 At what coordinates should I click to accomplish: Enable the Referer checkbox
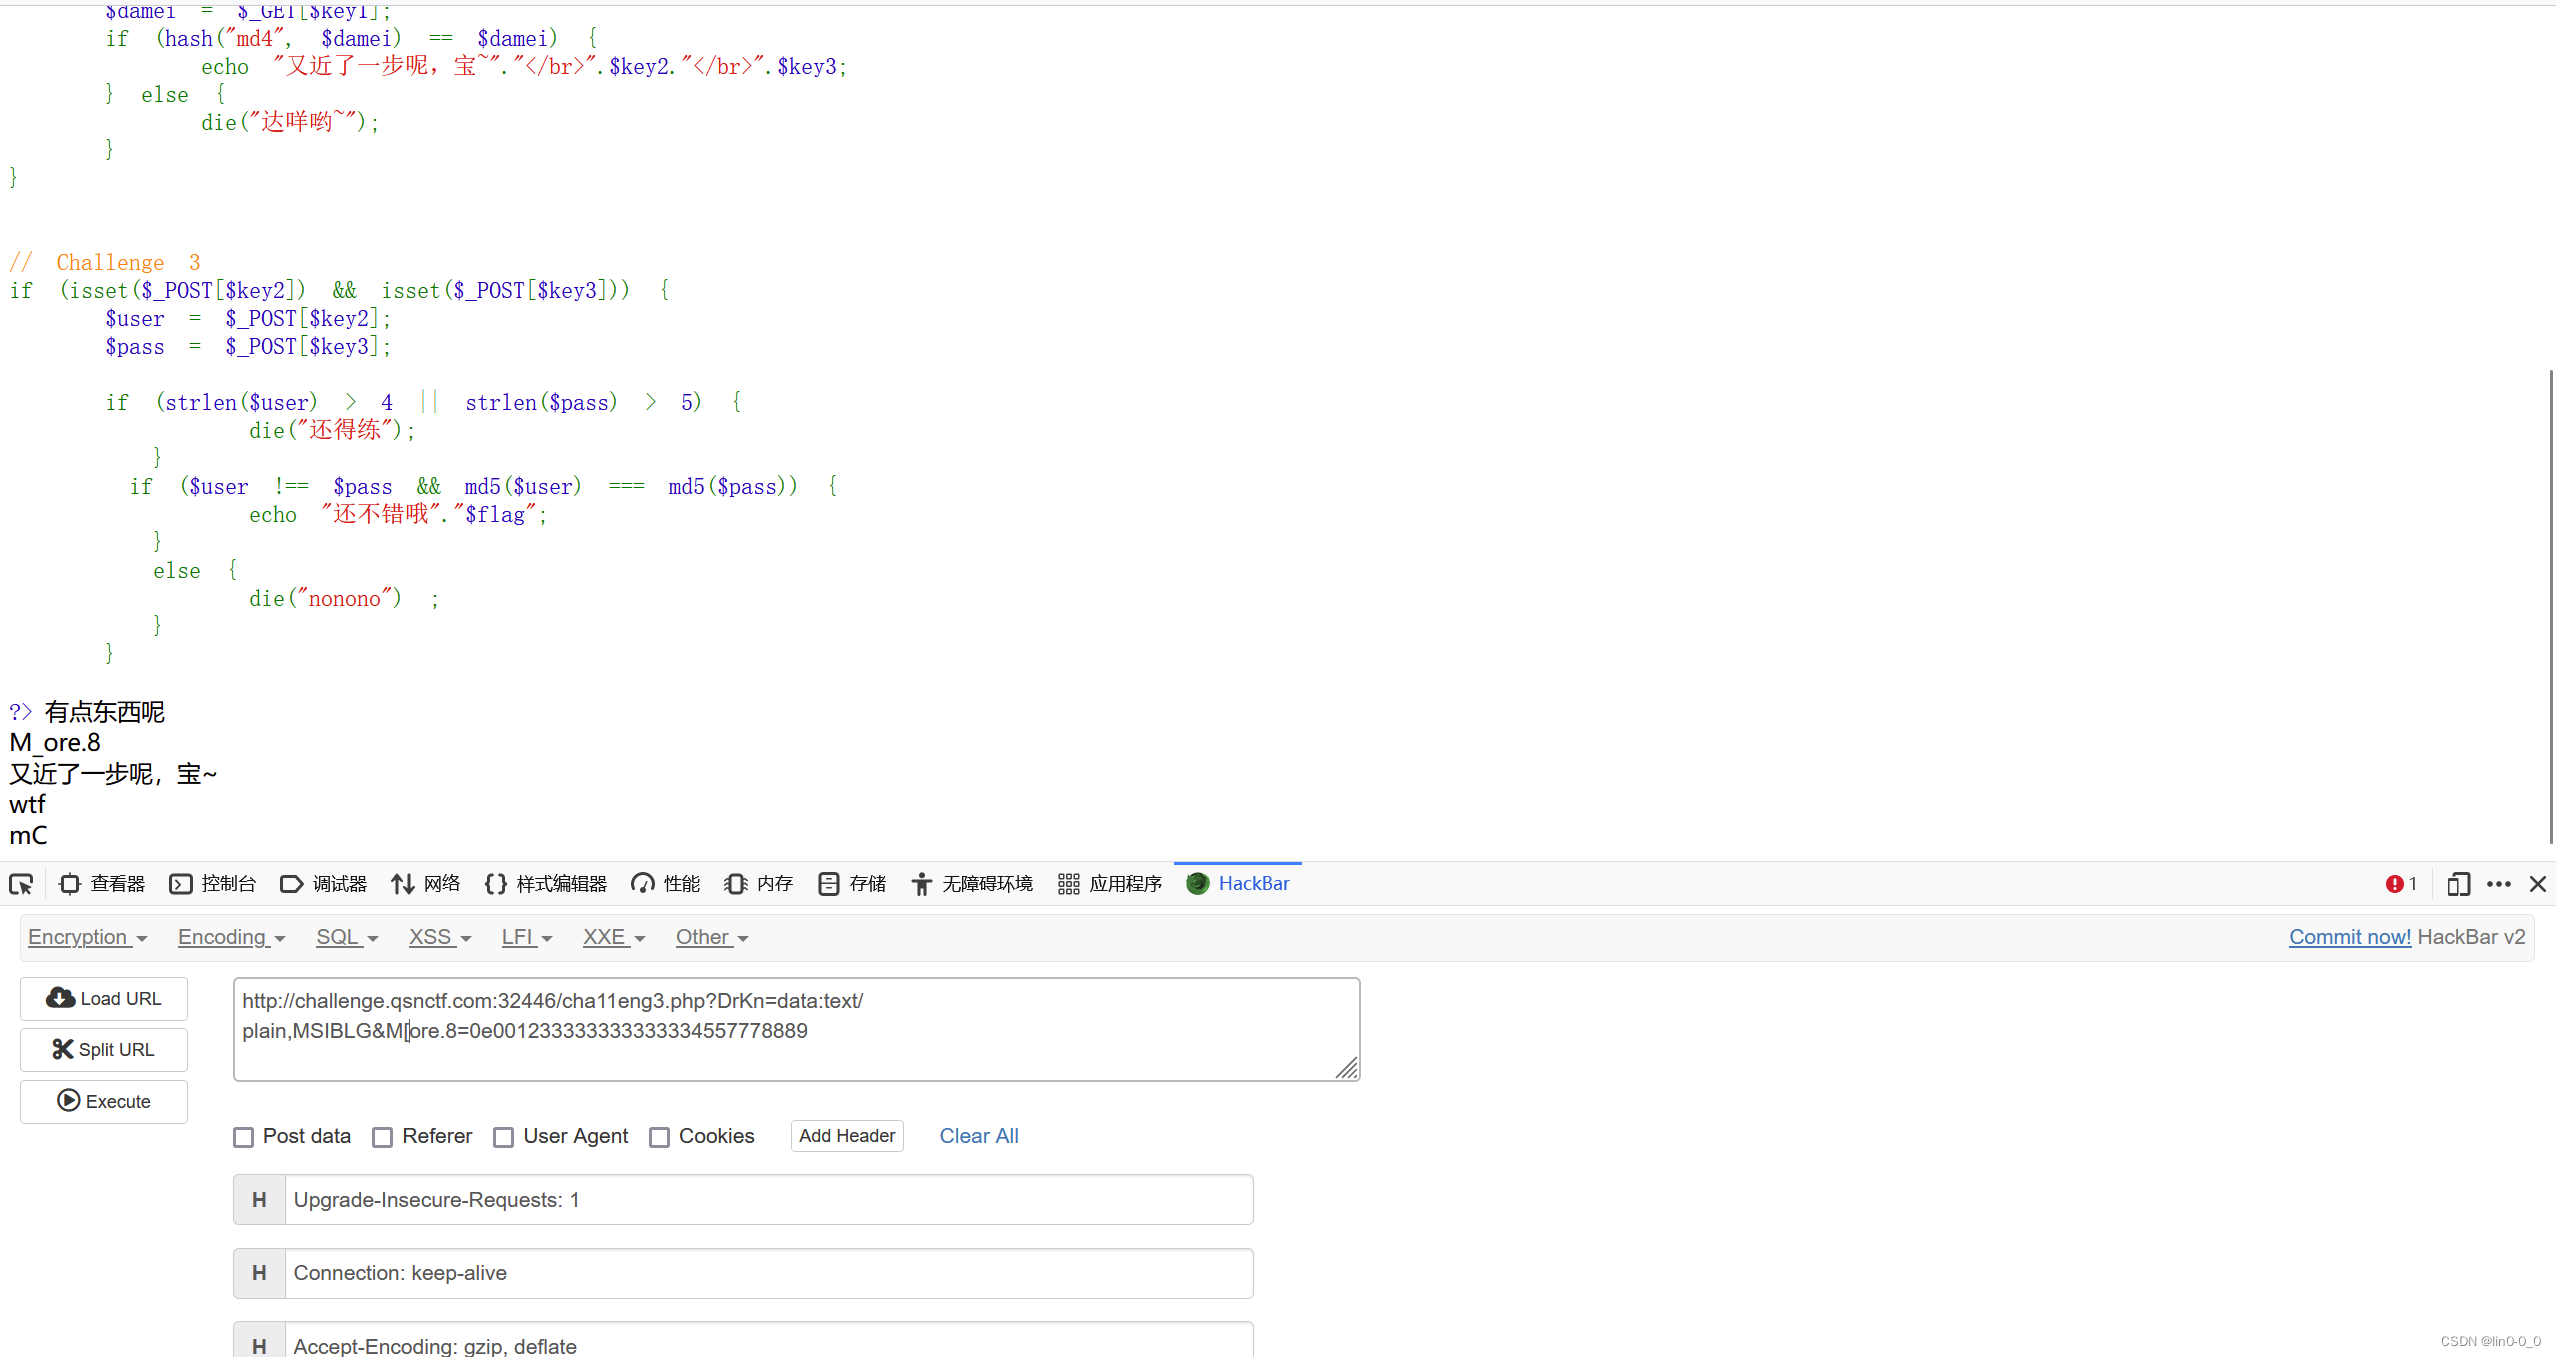click(x=383, y=1137)
